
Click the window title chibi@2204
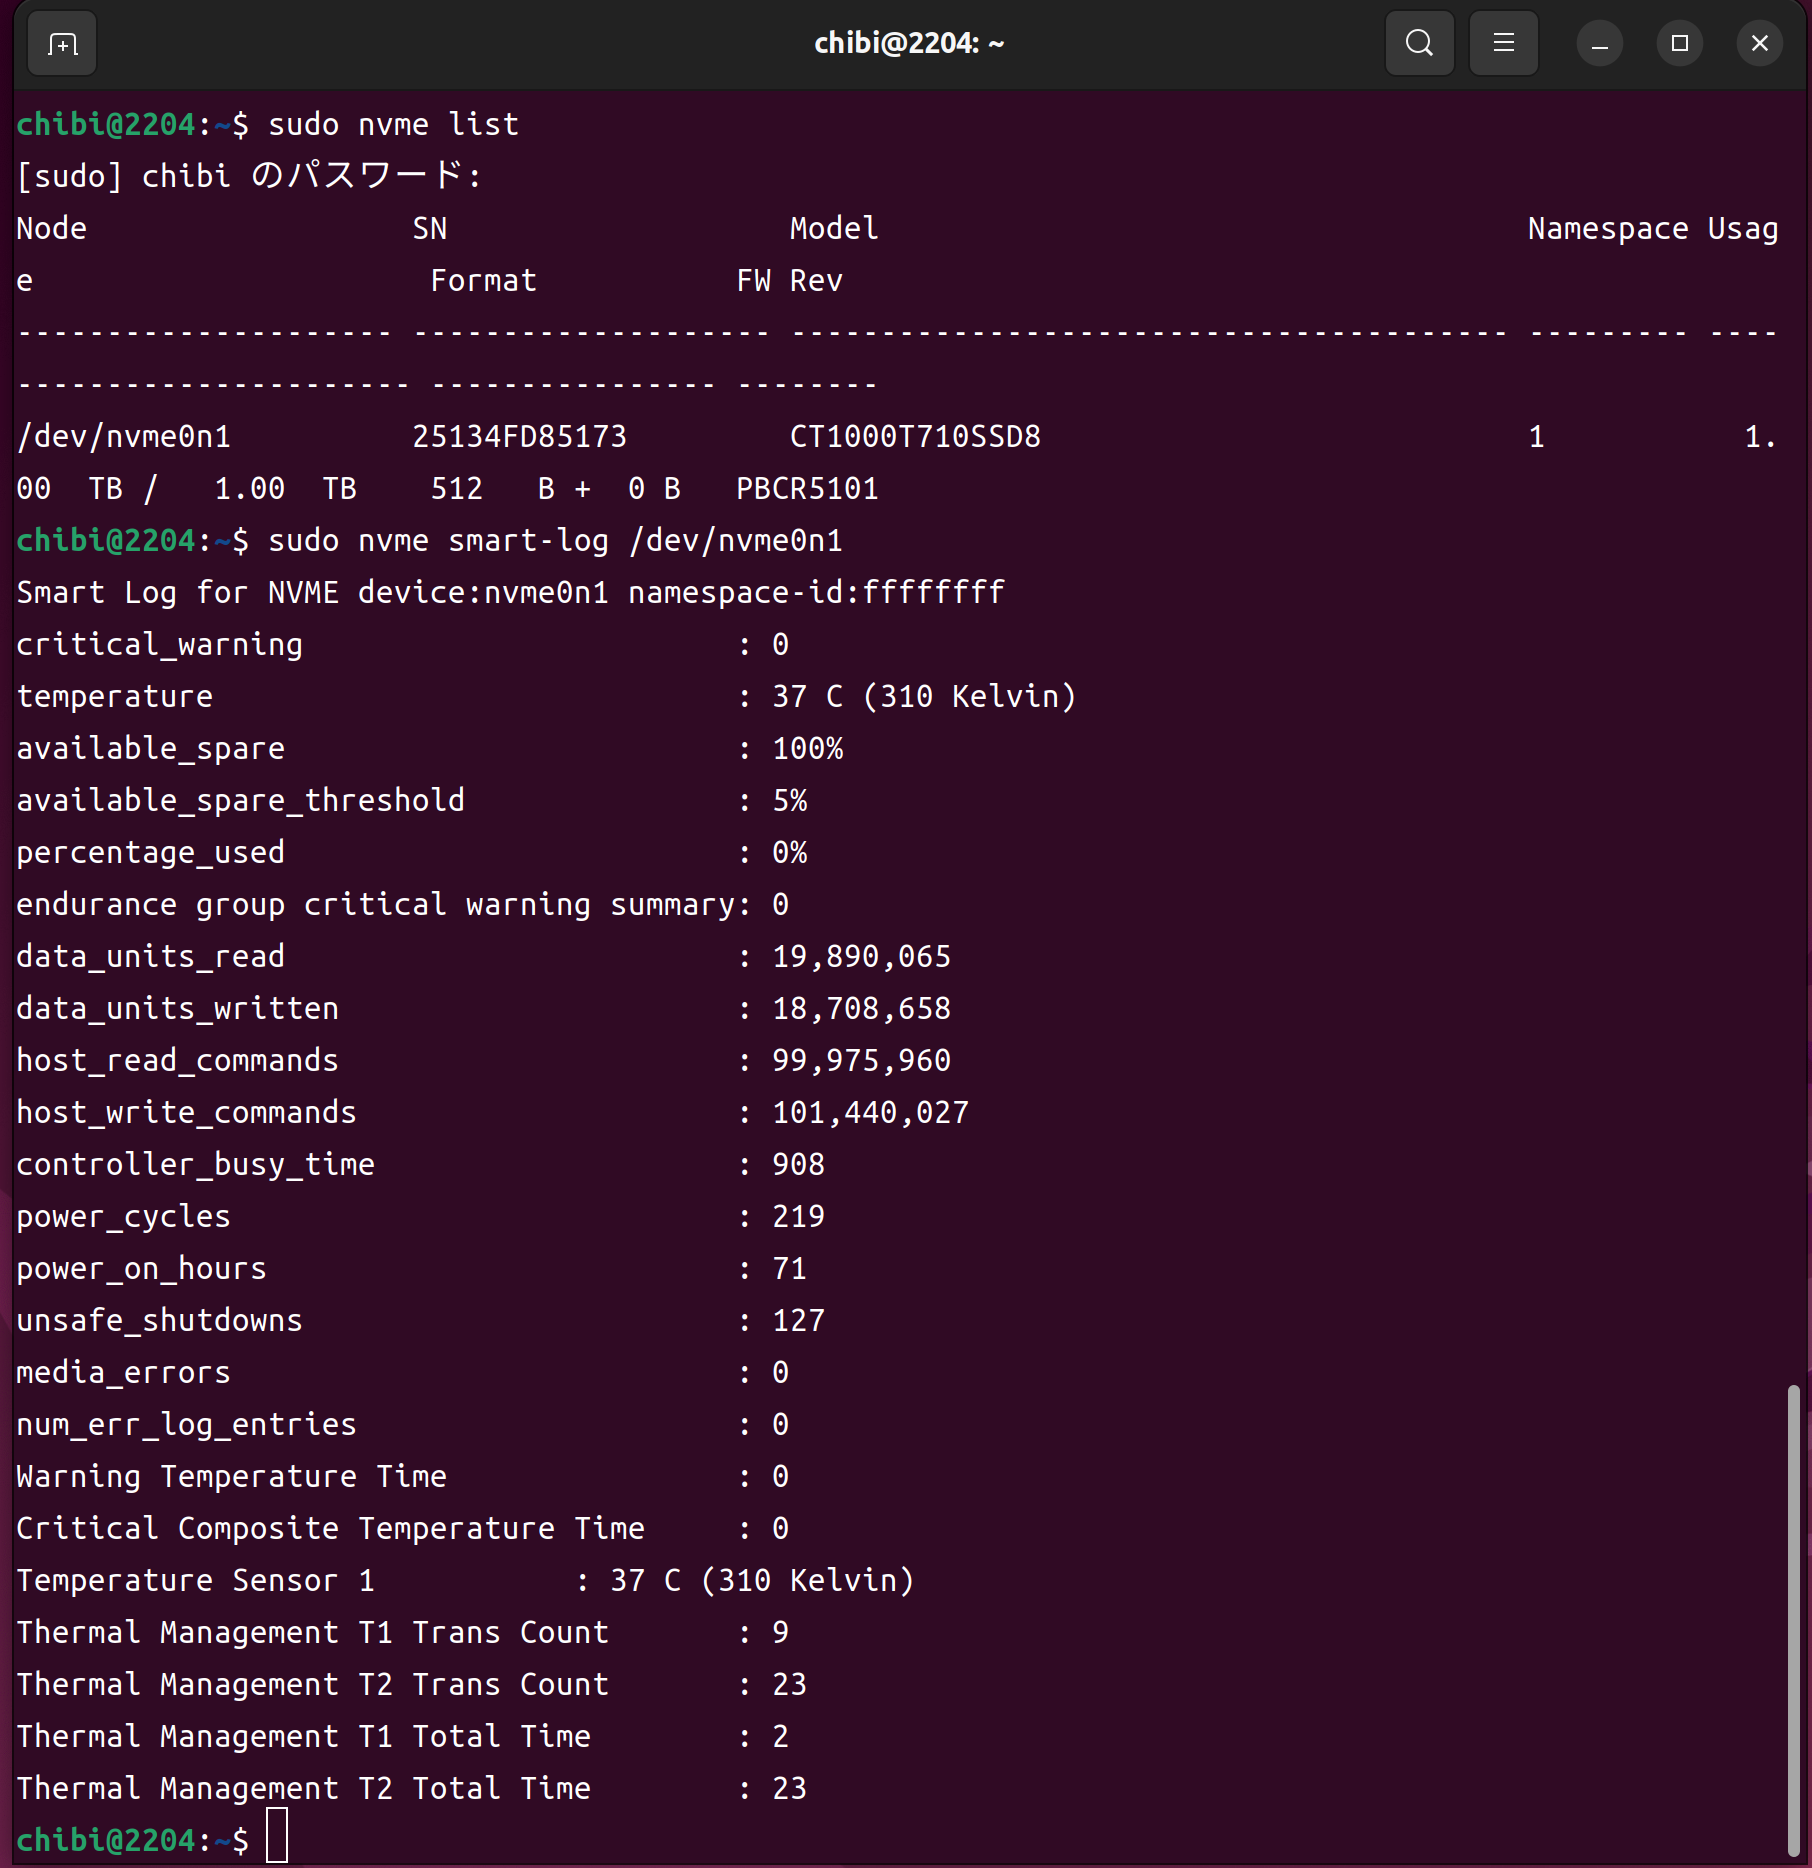coord(908,44)
